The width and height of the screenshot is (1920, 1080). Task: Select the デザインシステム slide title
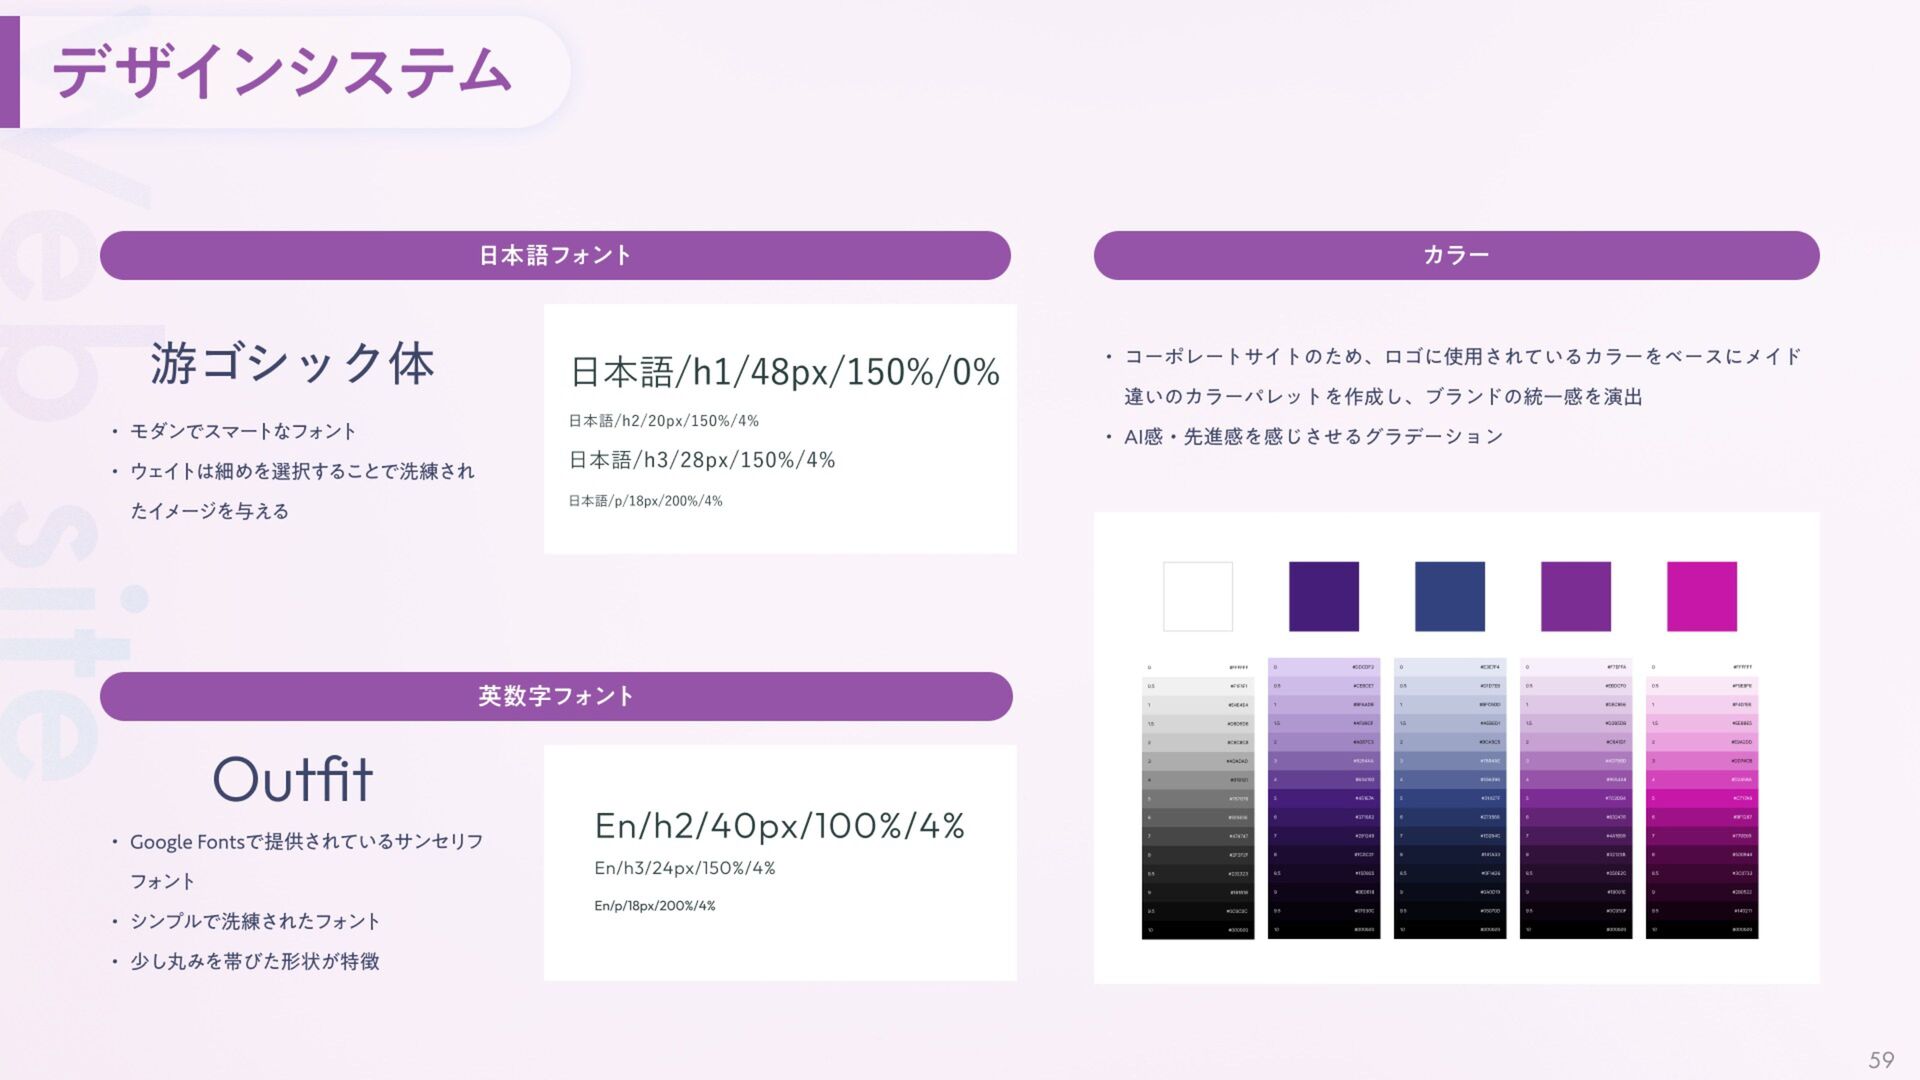pyautogui.click(x=282, y=72)
